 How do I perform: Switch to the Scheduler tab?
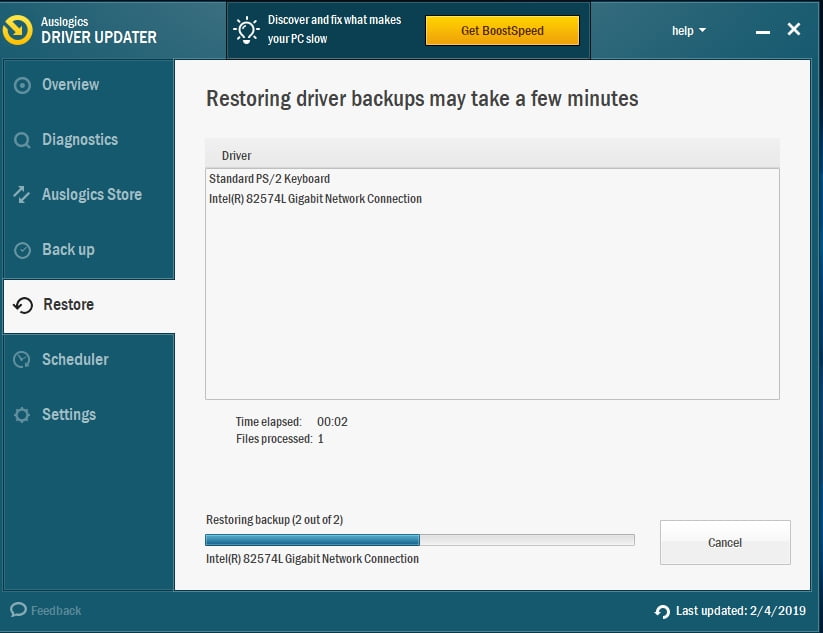75,359
